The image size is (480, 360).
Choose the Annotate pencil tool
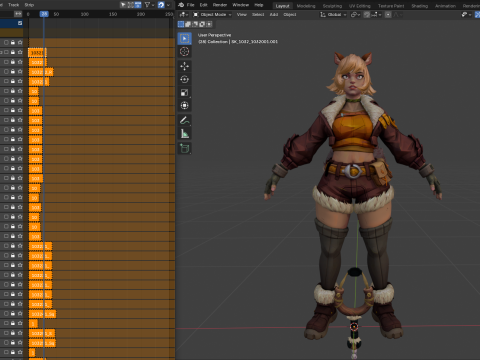[184, 120]
